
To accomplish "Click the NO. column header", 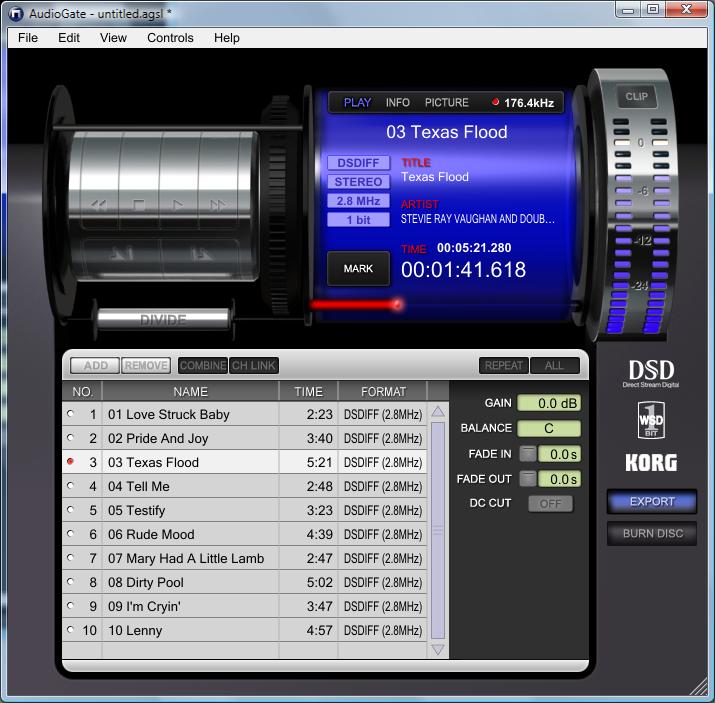I will pyautogui.click(x=83, y=392).
